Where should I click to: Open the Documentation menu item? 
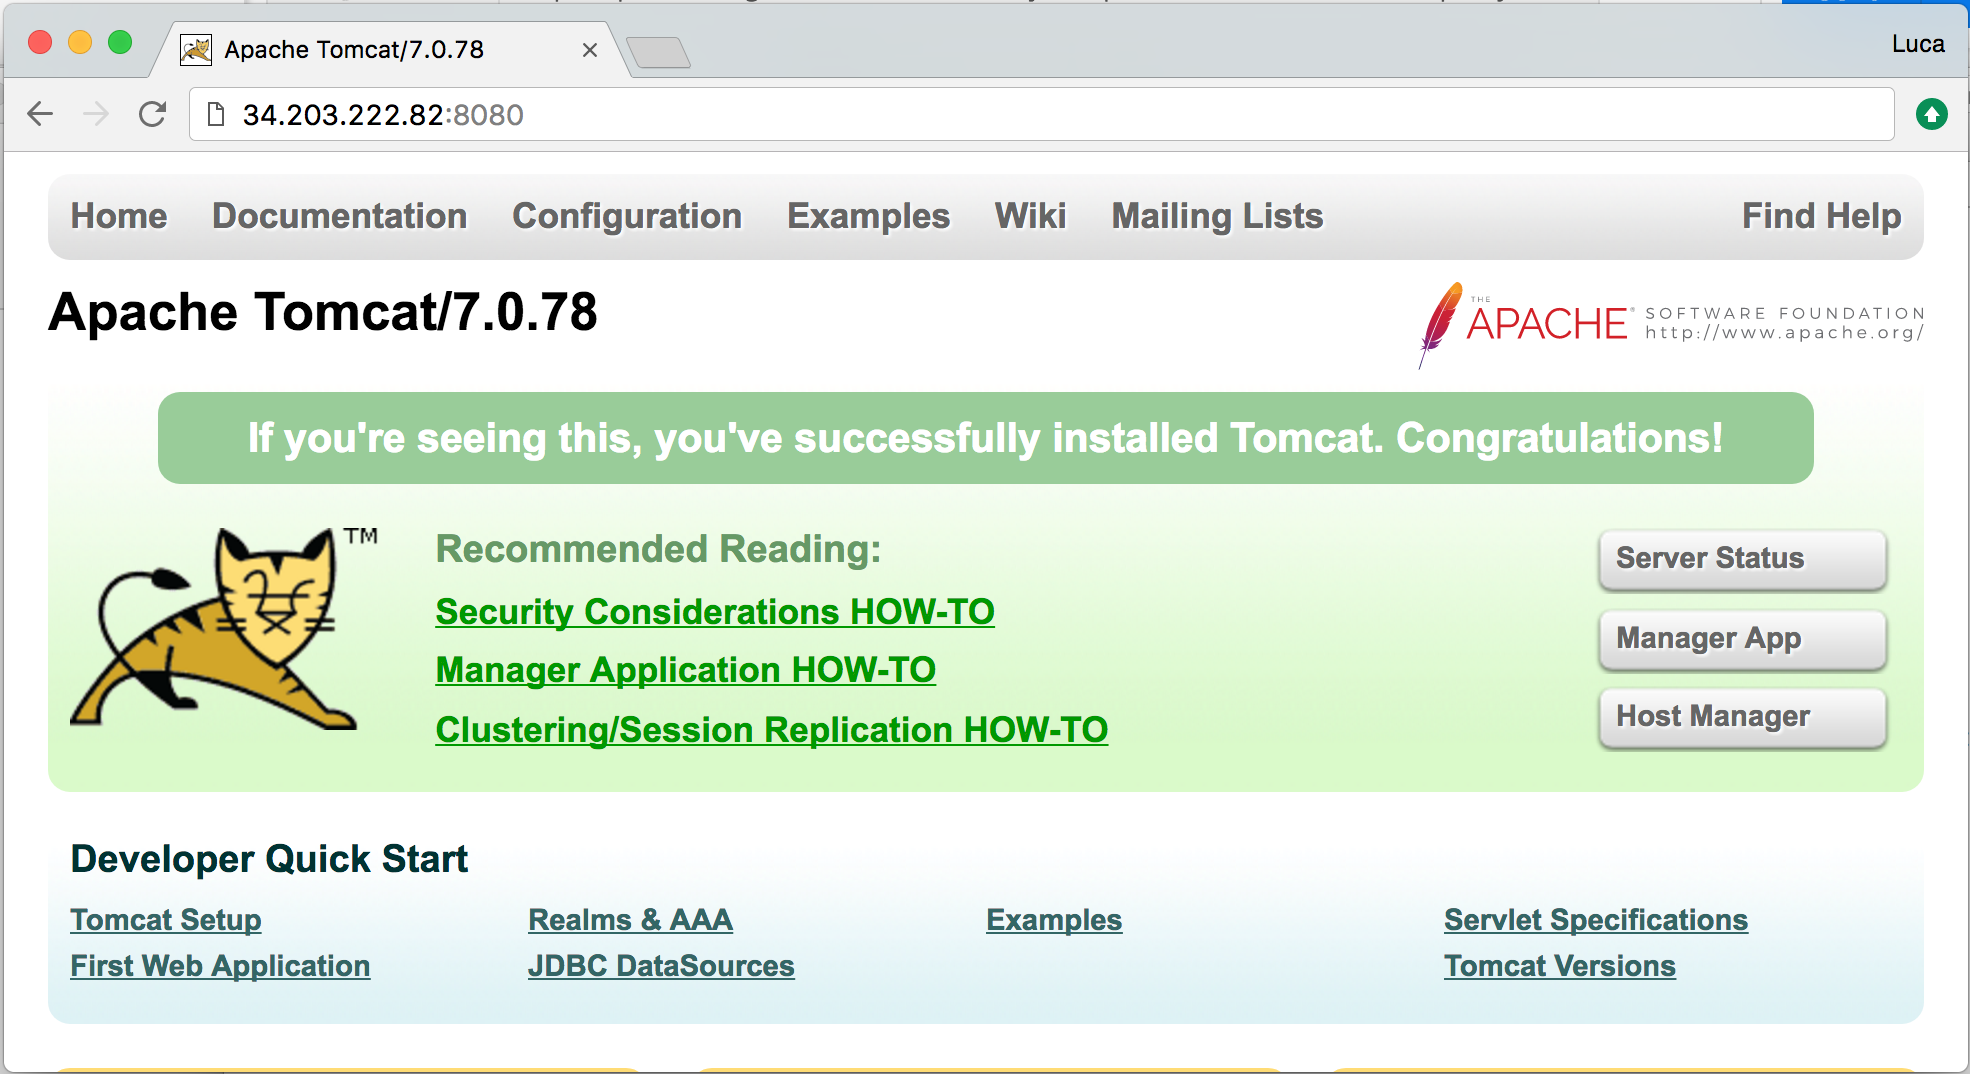(340, 215)
